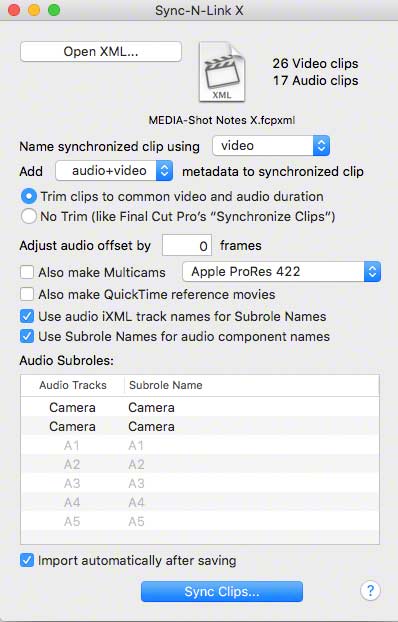398x622 pixels.
Task: Click the Subrole Name column header
Action: click(x=252, y=385)
